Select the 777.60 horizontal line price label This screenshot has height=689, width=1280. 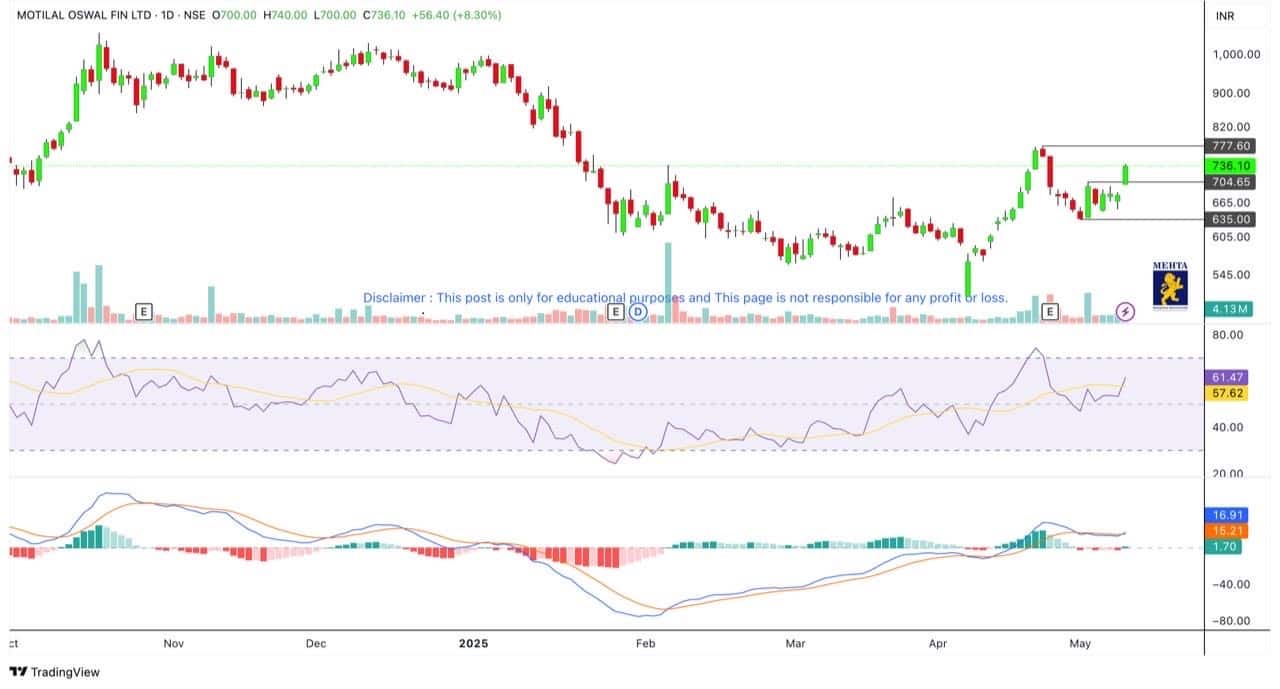(x=1231, y=146)
